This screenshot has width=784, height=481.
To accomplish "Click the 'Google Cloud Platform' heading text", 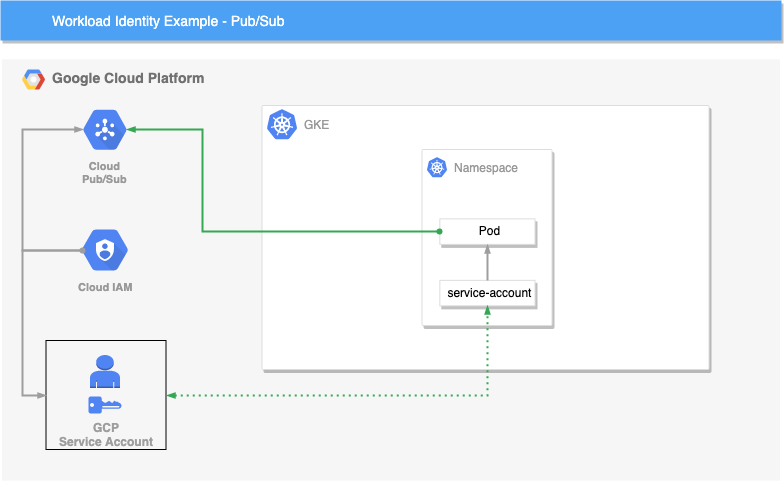I will click(128, 78).
